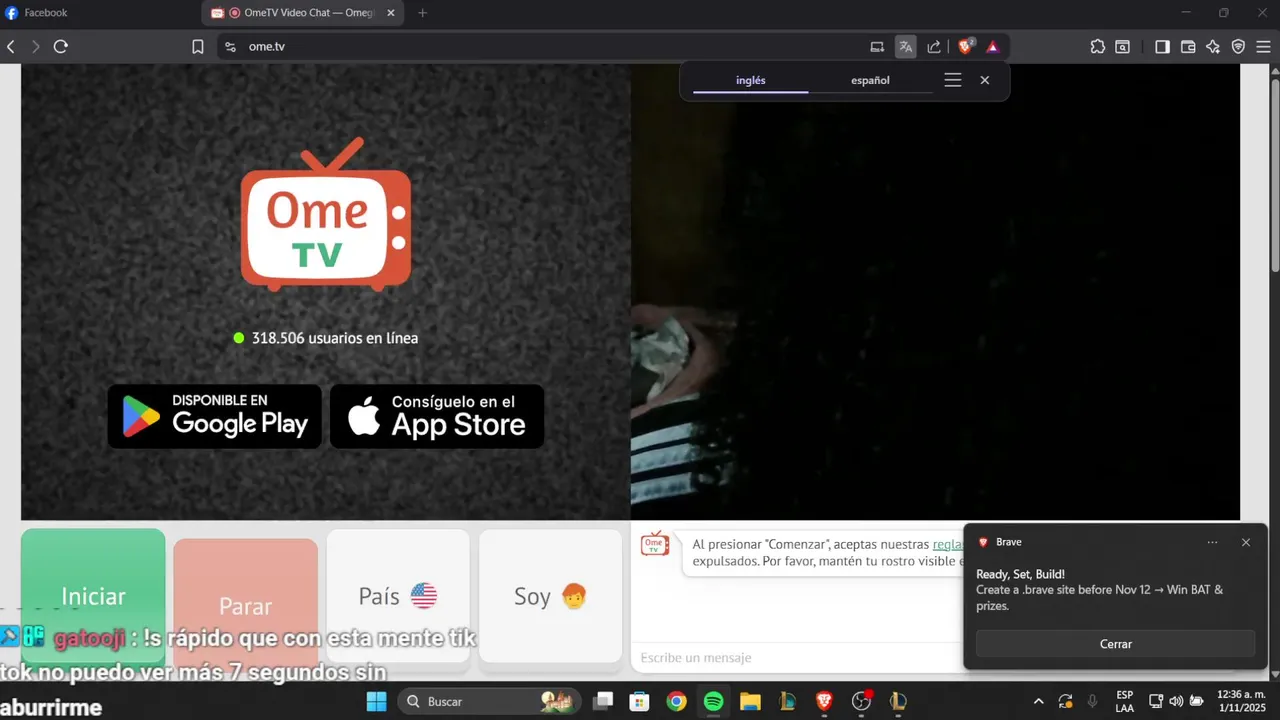
Task: Open Spotify from taskbar
Action: 713,701
